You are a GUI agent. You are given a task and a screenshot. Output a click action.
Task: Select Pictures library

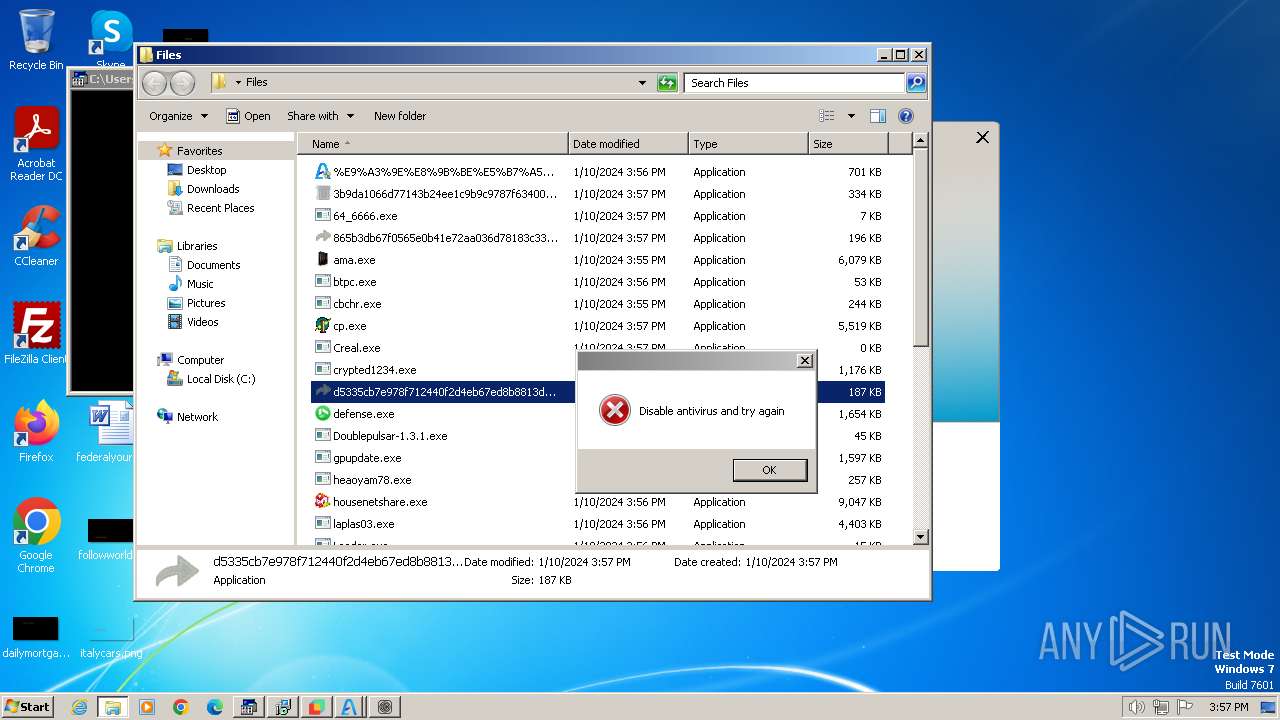click(206, 303)
